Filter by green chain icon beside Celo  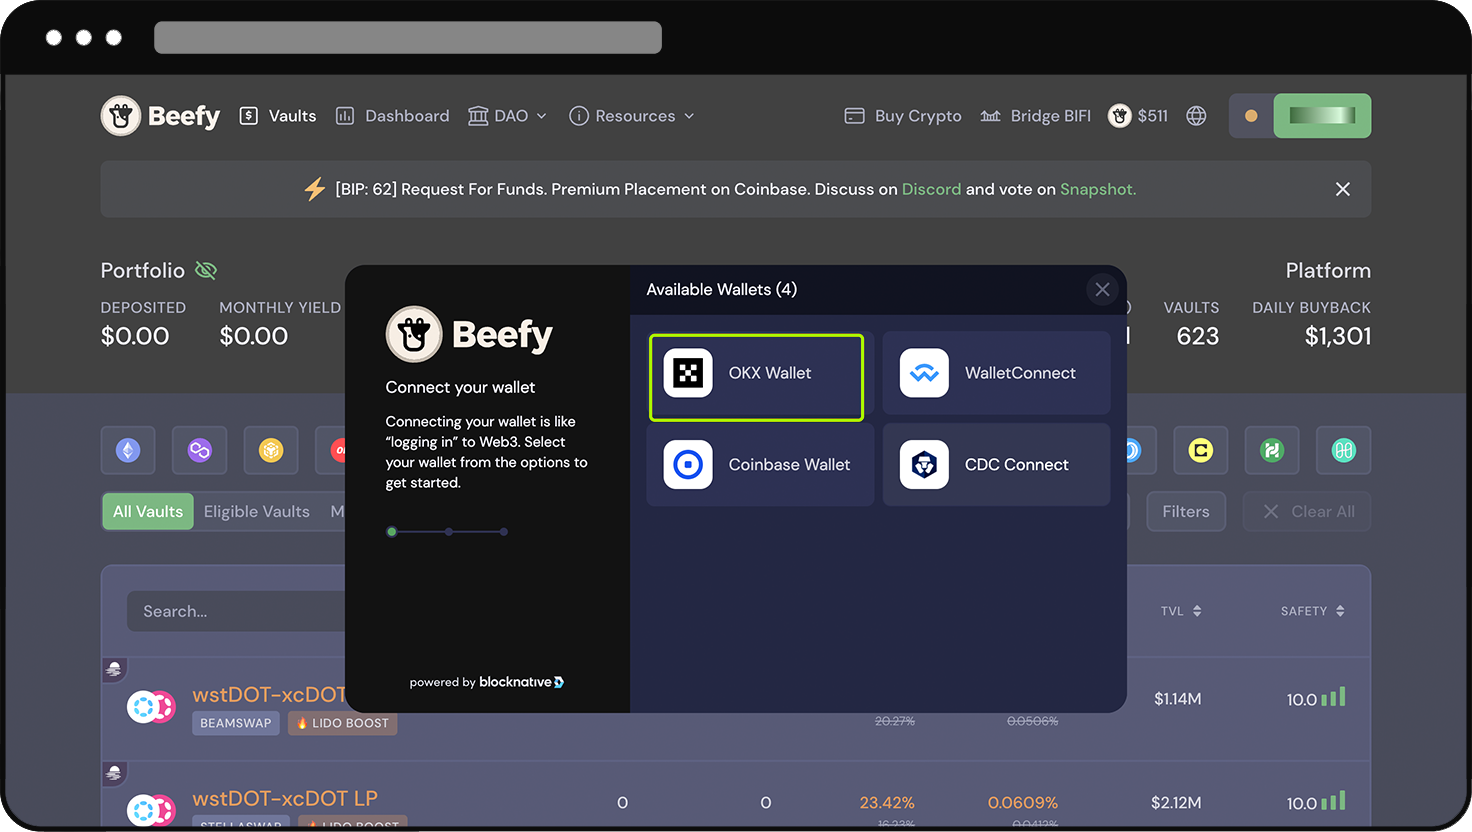tap(1272, 451)
